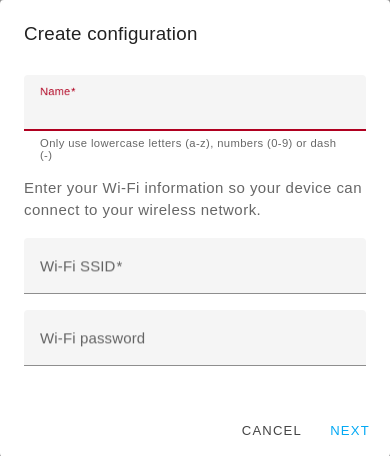Image resolution: width=390 pixels, height=456 pixels.
Task: Select the Wi-Fi password field
Action: point(195,338)
